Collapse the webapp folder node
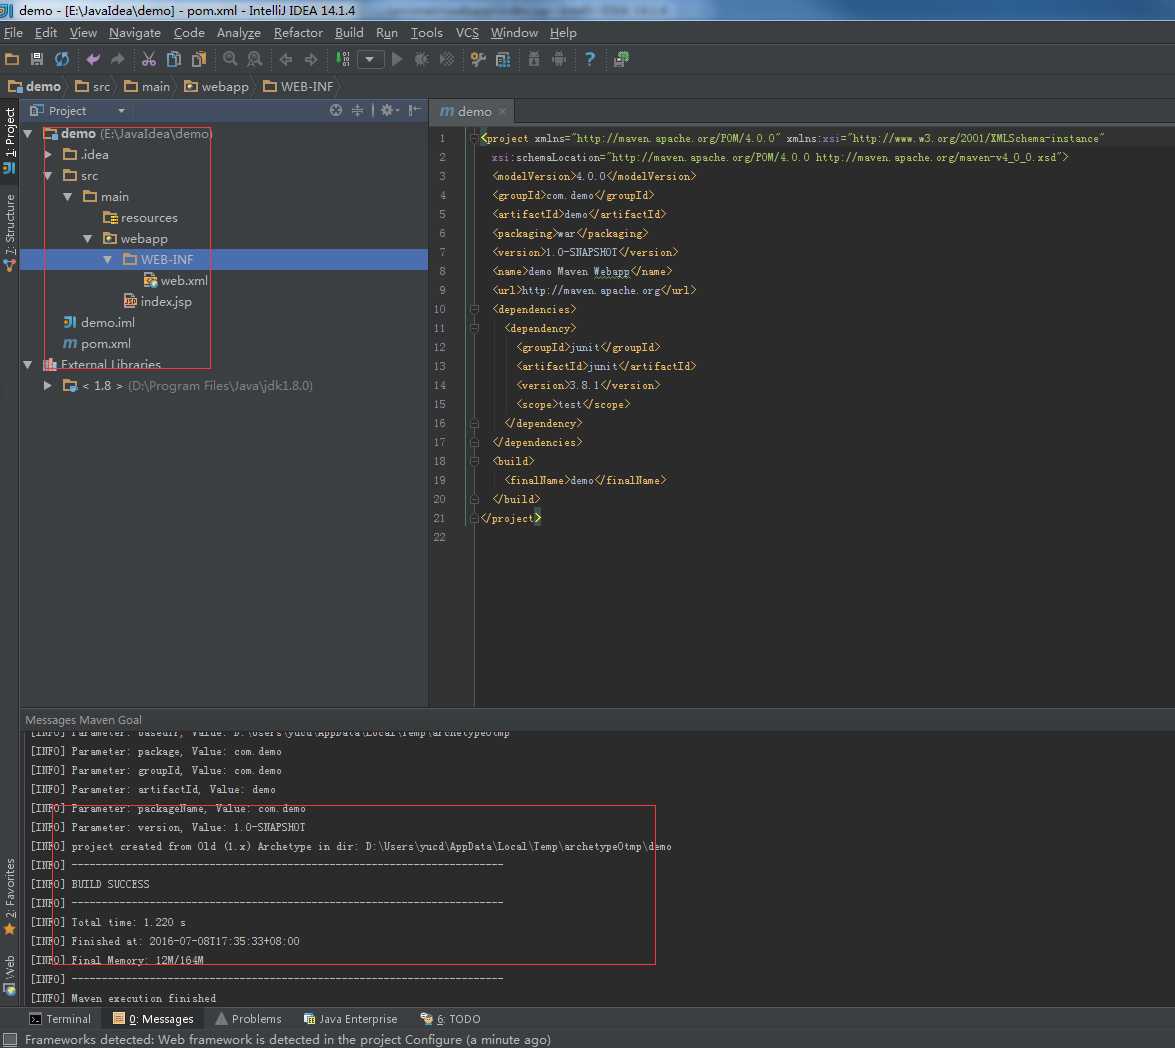The height and width of the screenshot is (1048, 1175). click(88, 238)
